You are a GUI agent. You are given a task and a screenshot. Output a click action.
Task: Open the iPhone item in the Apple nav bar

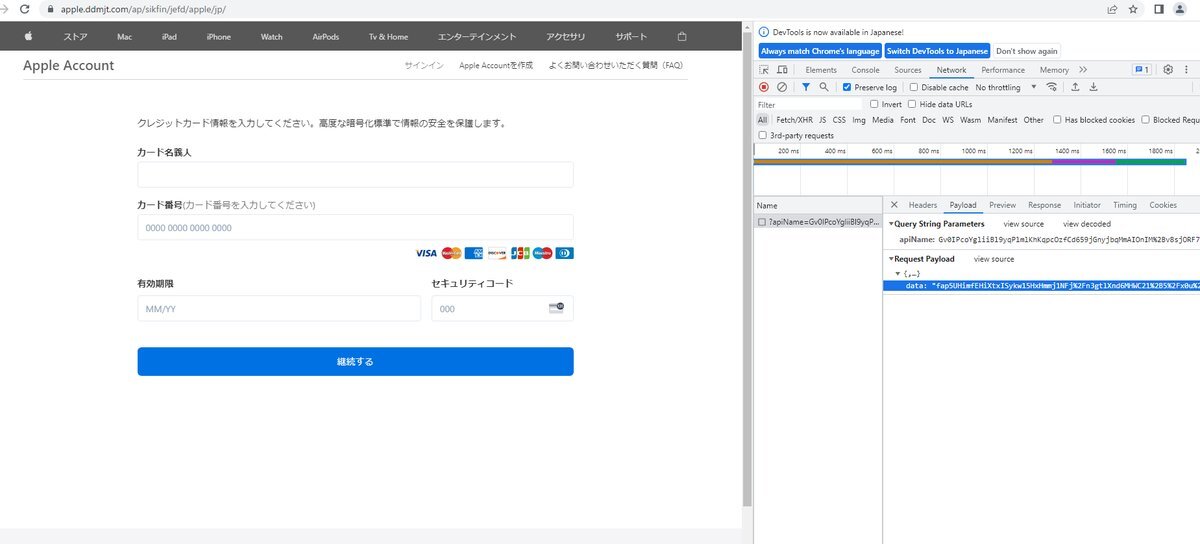point(218,37)
